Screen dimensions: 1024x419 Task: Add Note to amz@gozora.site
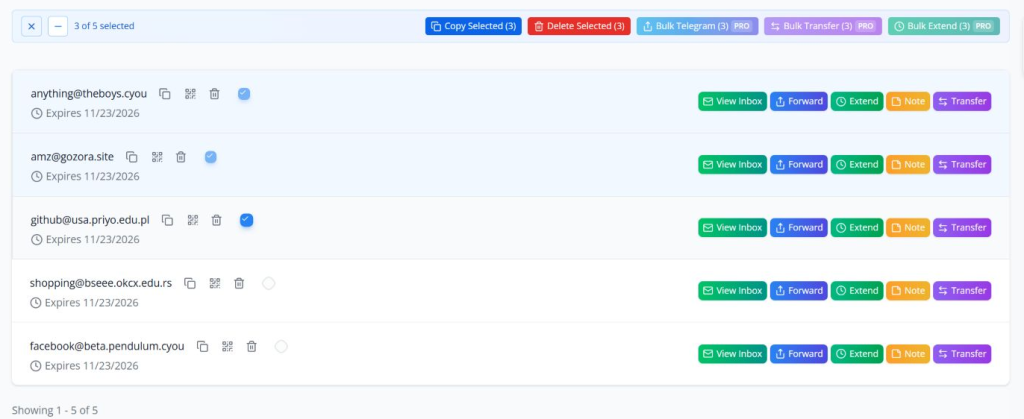pyautogui.click(x=908, y=164)
